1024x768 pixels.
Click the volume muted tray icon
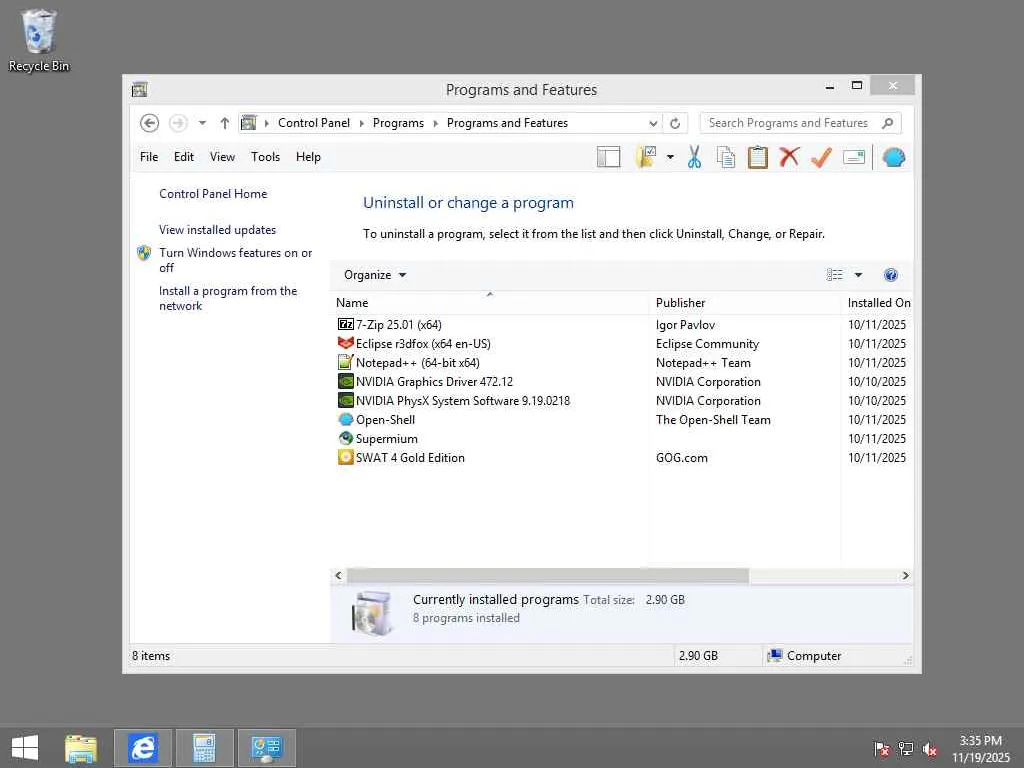point(930,749)
